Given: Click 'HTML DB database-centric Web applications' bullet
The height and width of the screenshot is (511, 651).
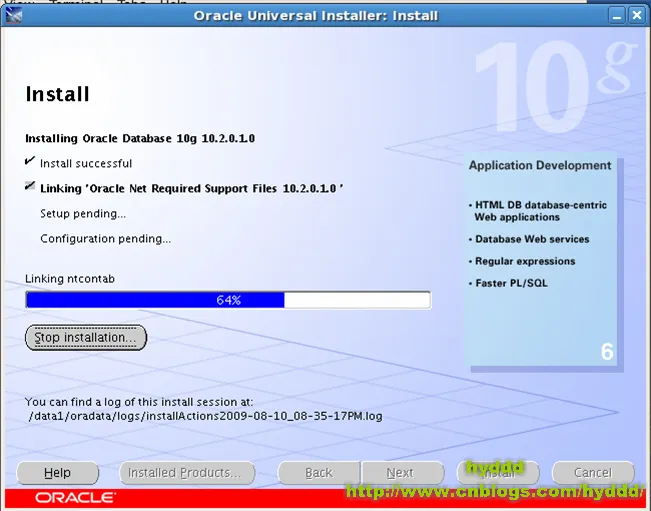Looking at the screenshot, I should (x=538, y=211).
